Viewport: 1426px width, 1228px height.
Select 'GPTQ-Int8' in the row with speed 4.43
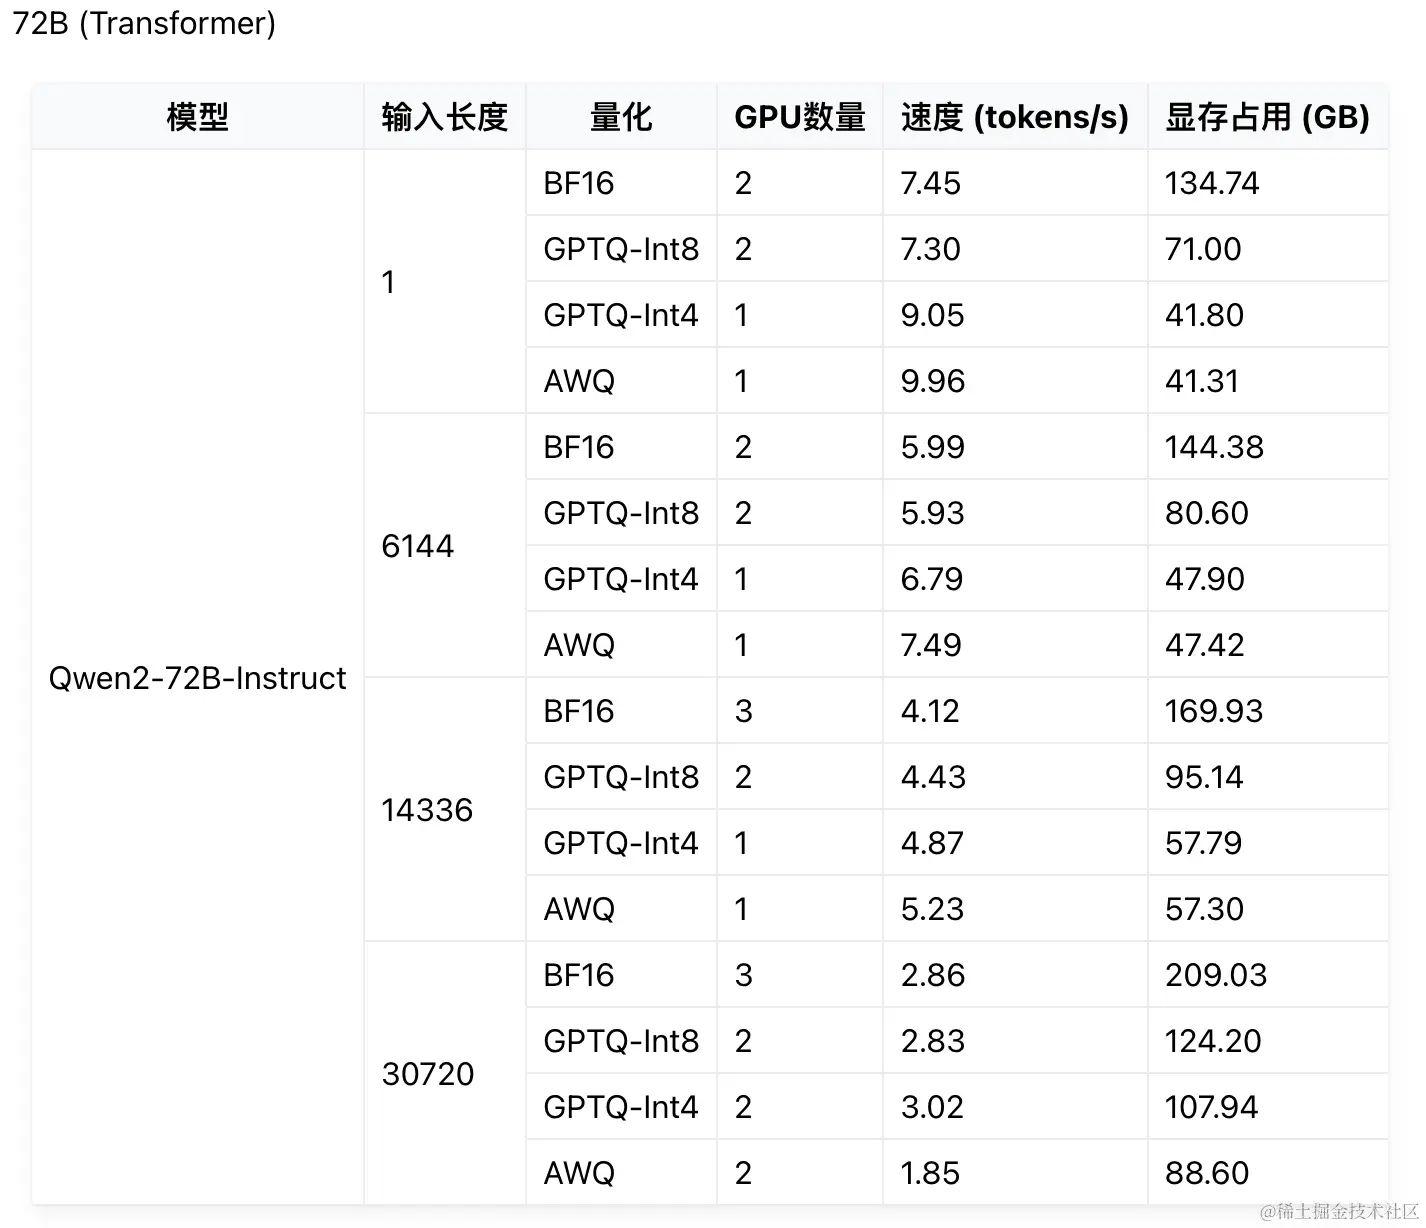tap(621, 777)
